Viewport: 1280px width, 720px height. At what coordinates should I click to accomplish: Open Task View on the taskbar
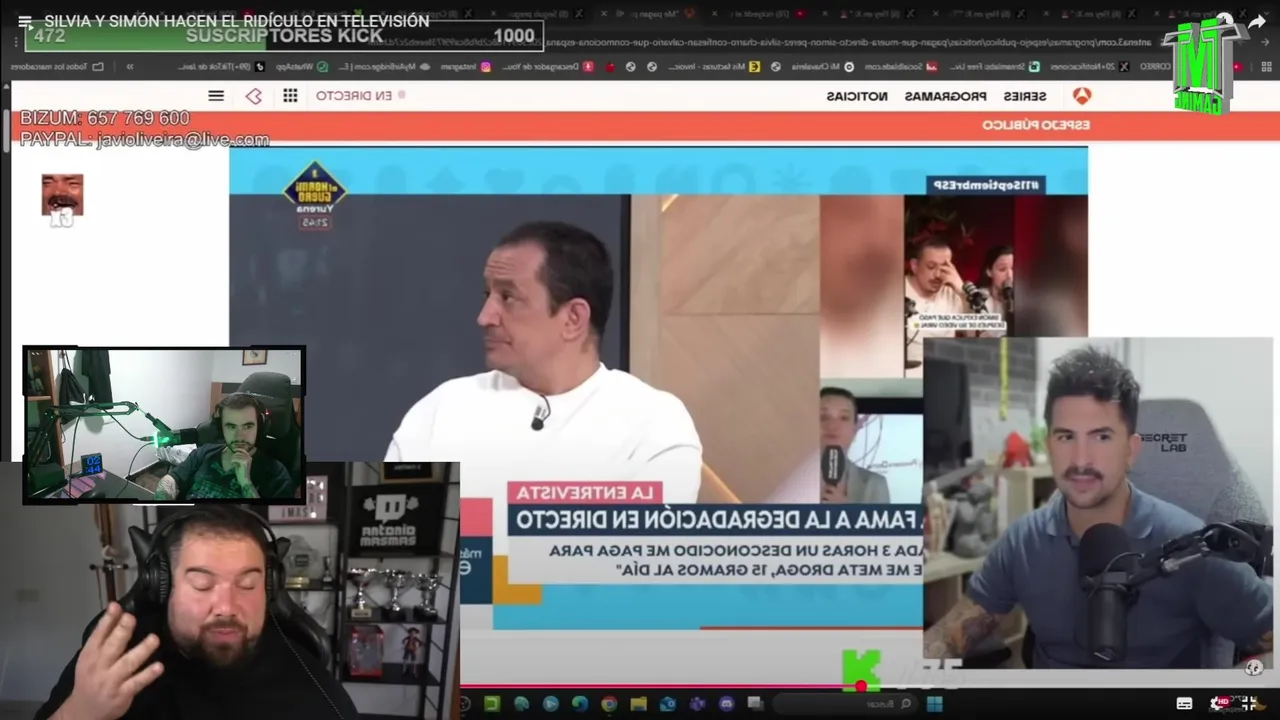(x=755, y=704)
